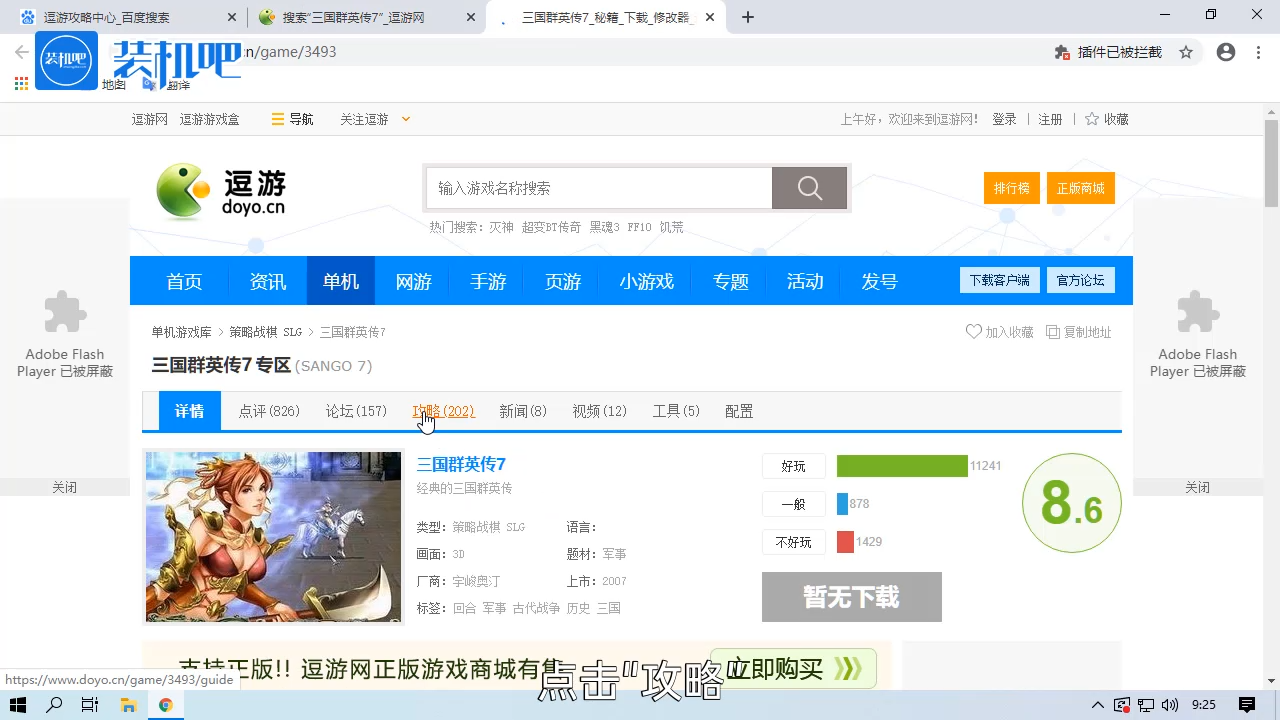This screenshot has width=1280, height=720.
Task: Expand hidden icons in the system tray
Action: [1097, 705]
